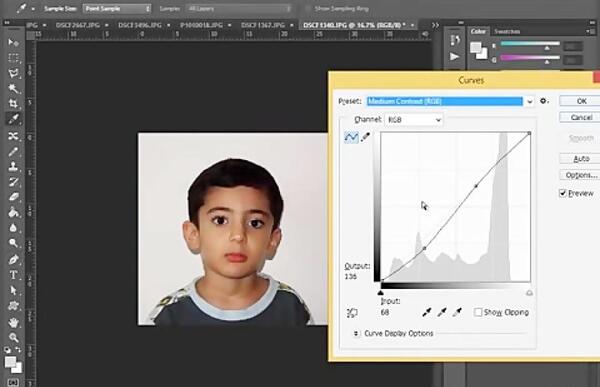This screenshot has width=600, height=387.
Task: Select the Clone Stamp tool
Action: [13, 166]
